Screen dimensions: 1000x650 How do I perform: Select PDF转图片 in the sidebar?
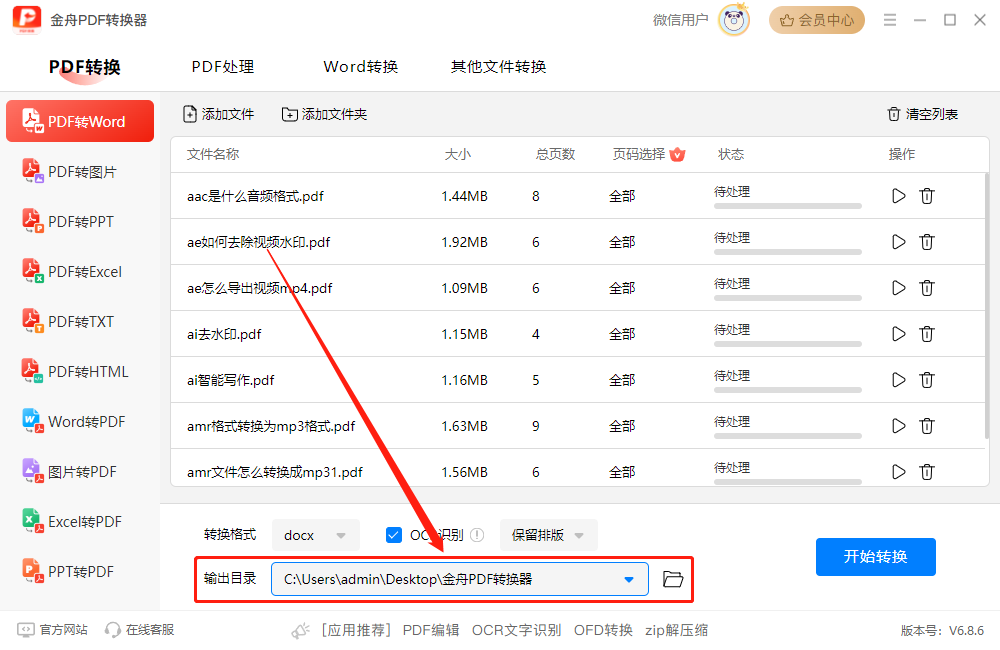80,171
